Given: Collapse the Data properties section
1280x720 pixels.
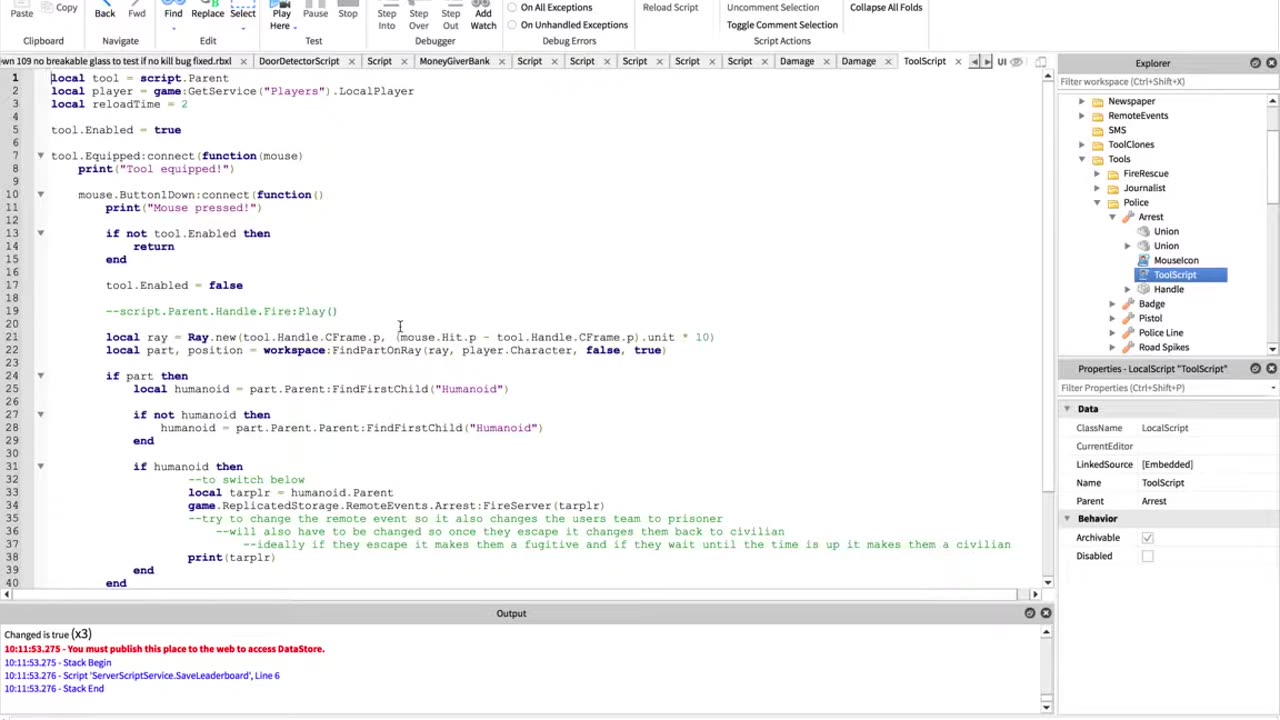Looking at the screenshot, I should [1067, 409].
